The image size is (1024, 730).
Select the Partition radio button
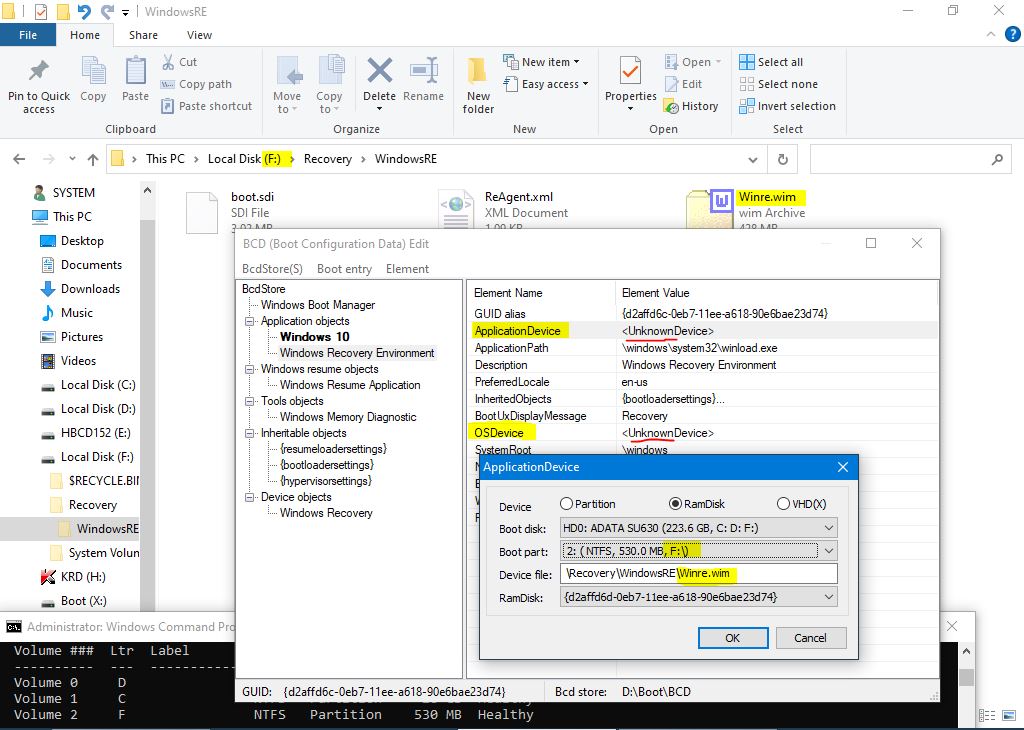click(x=567, y=504)
